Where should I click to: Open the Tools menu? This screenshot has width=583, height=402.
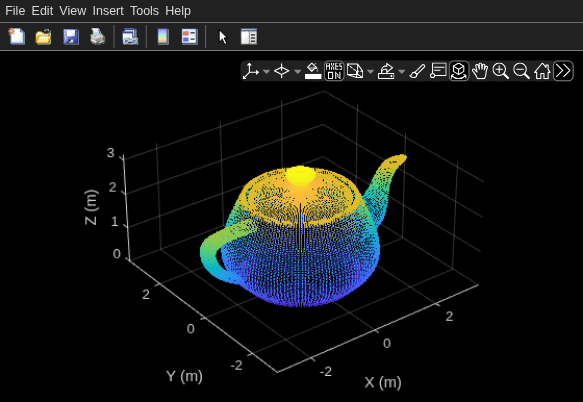coord(144,11)
